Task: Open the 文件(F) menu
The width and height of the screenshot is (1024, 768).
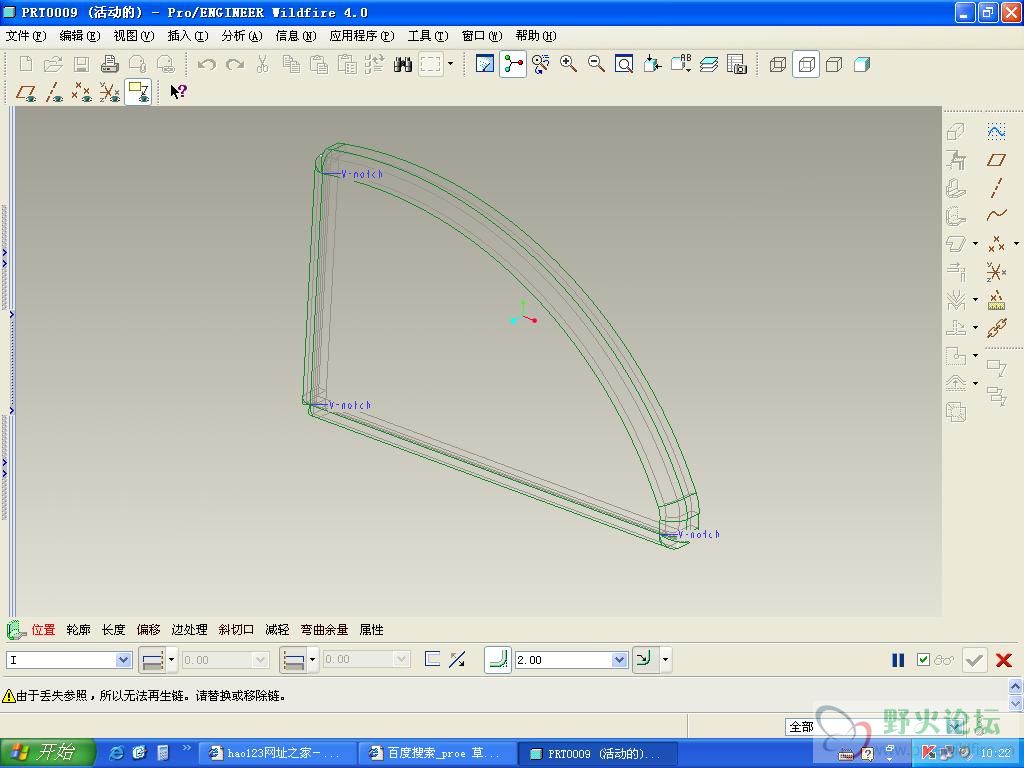Action: (26, 36)
